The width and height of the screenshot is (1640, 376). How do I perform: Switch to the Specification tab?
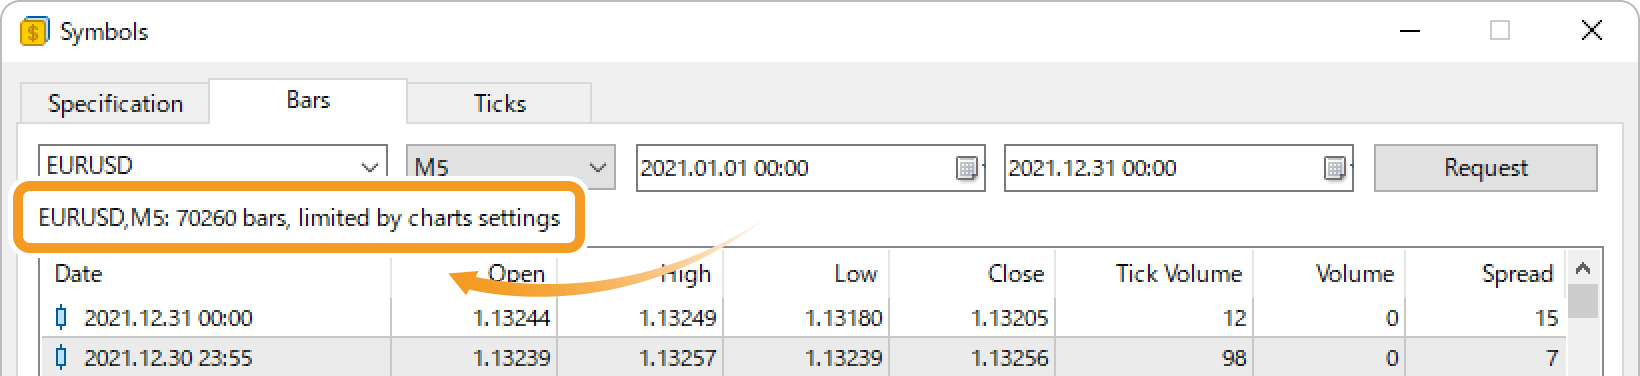click(x=115, y=104)
